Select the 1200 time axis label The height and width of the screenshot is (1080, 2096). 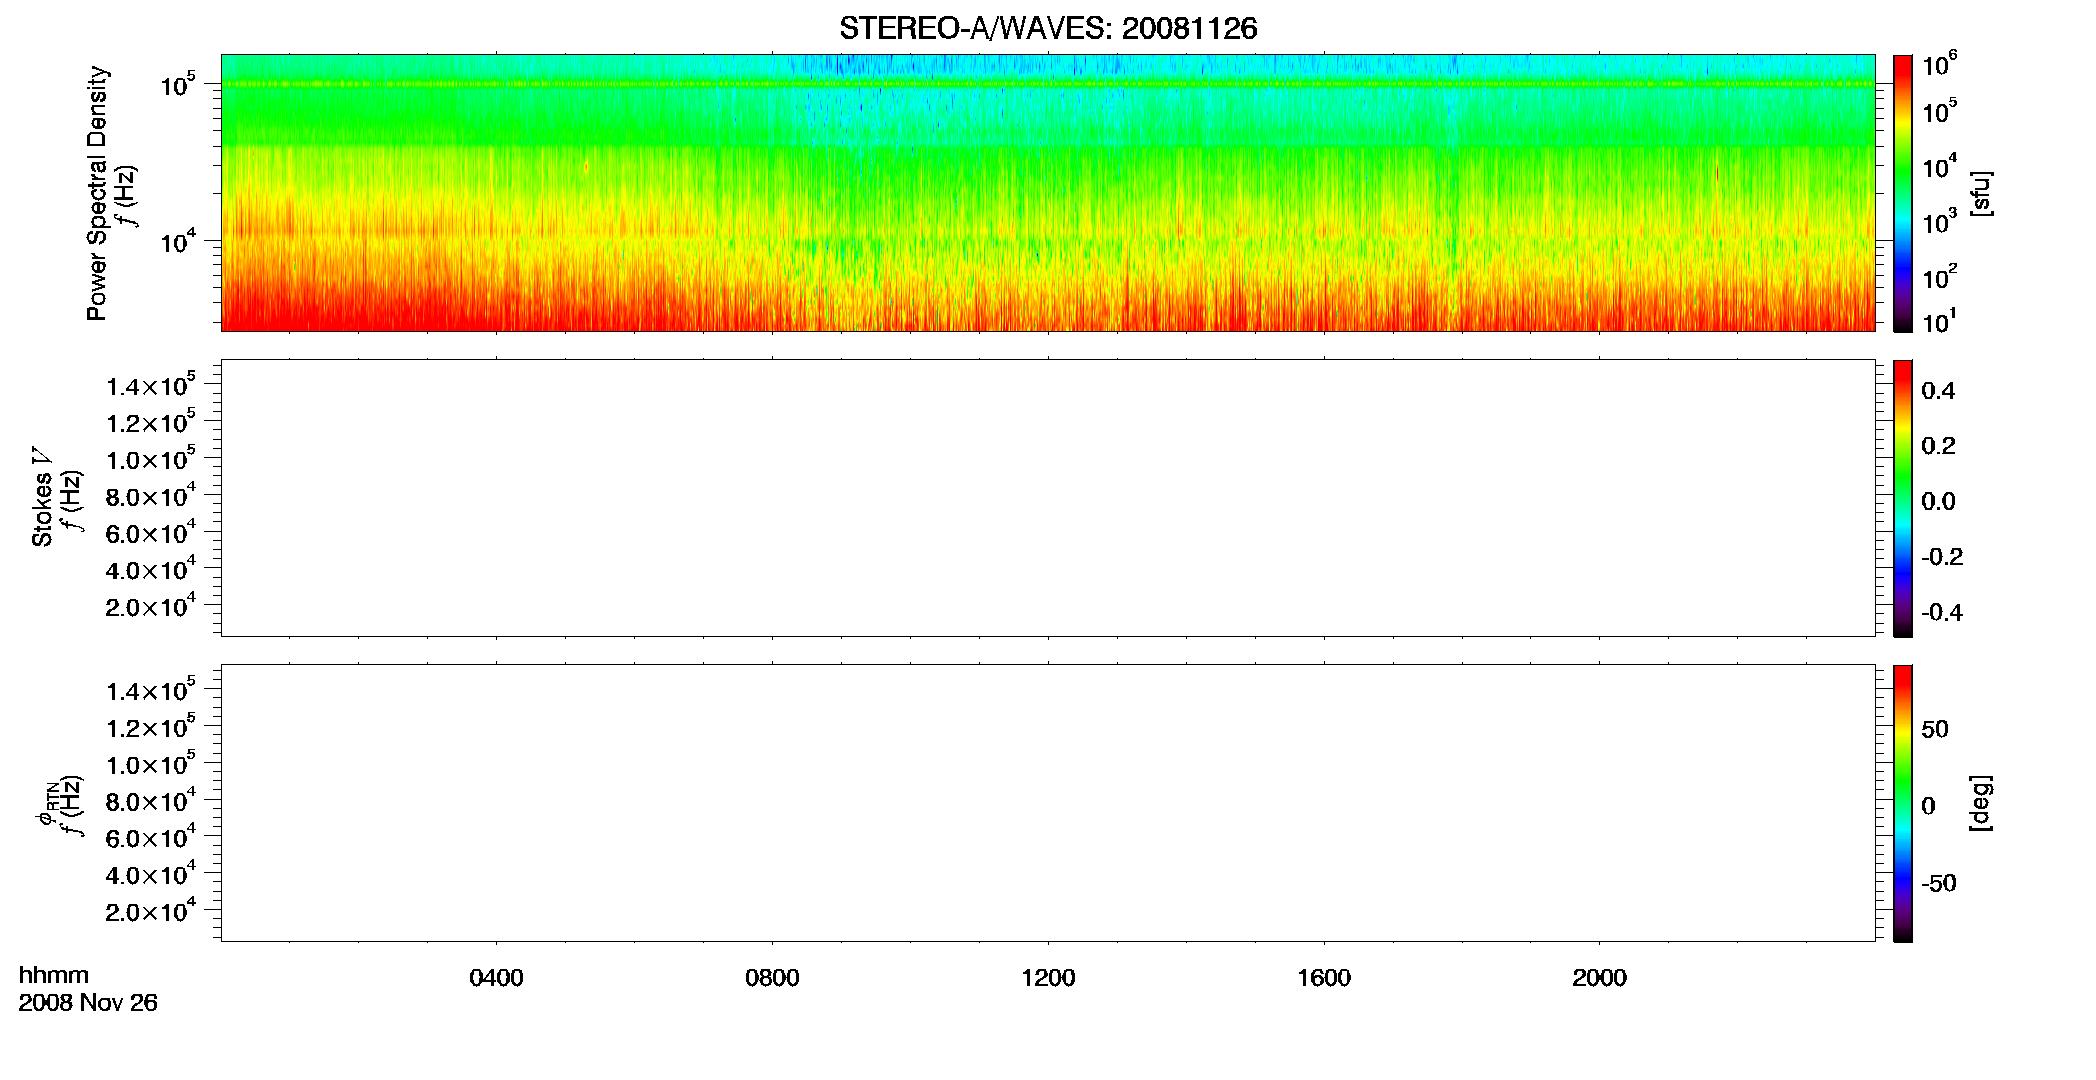[1048, 978]
